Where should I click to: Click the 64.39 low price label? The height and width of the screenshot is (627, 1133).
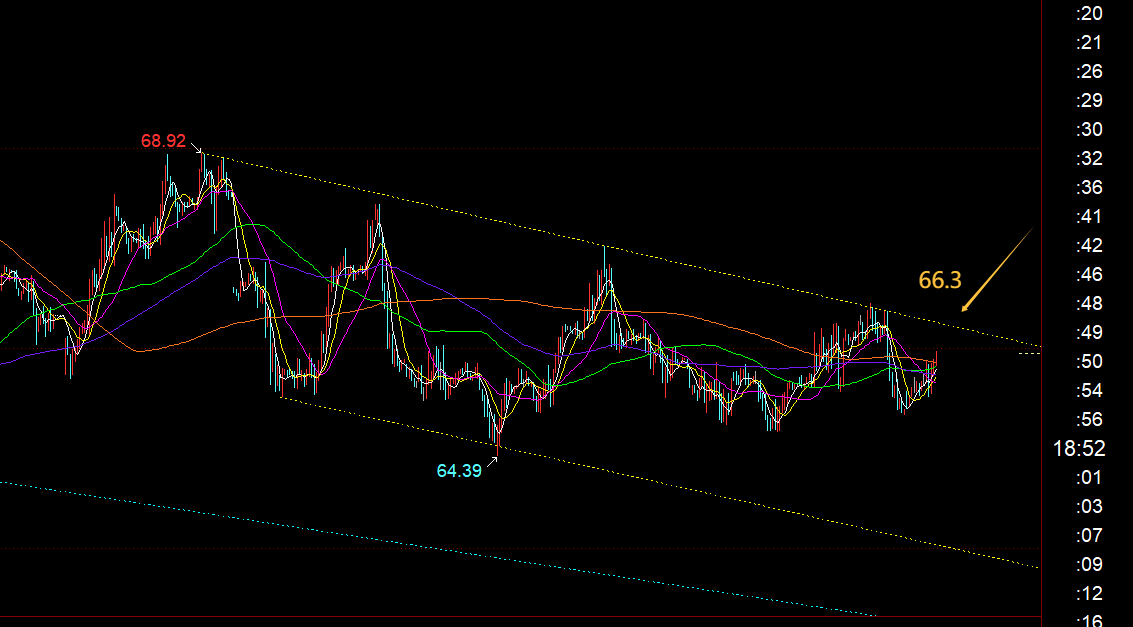pyautogui.click(x=459, y=471)
